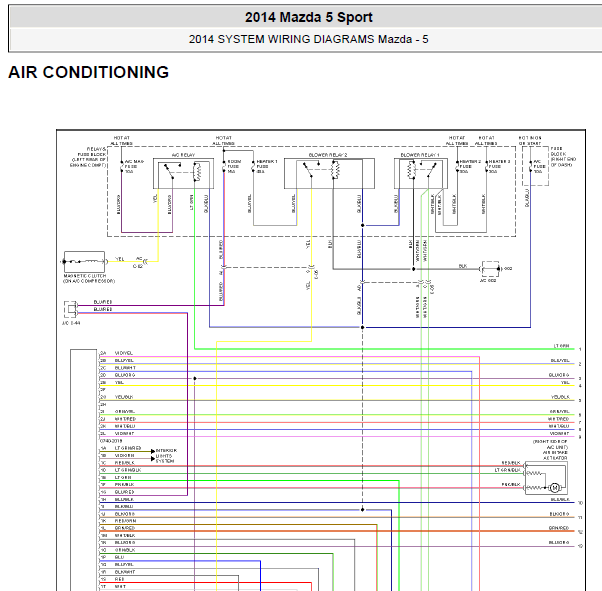The height and width of the screenshot is (591, 602).
Task: Click 'YEL' wire label beside magnetic clutch
Action: pos(120,259)
